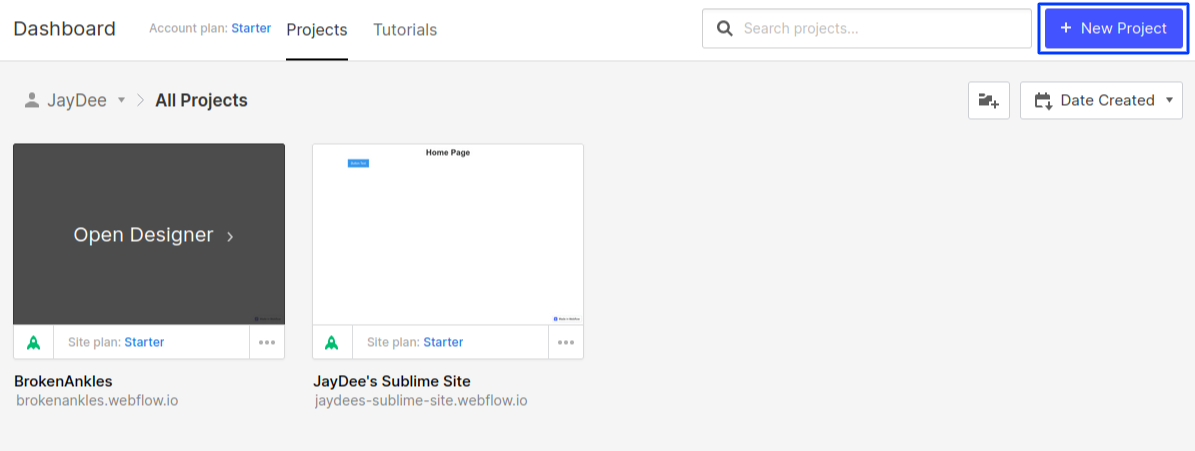Open the Starter account plan link
1195x451 pixels.
[251, 28]
